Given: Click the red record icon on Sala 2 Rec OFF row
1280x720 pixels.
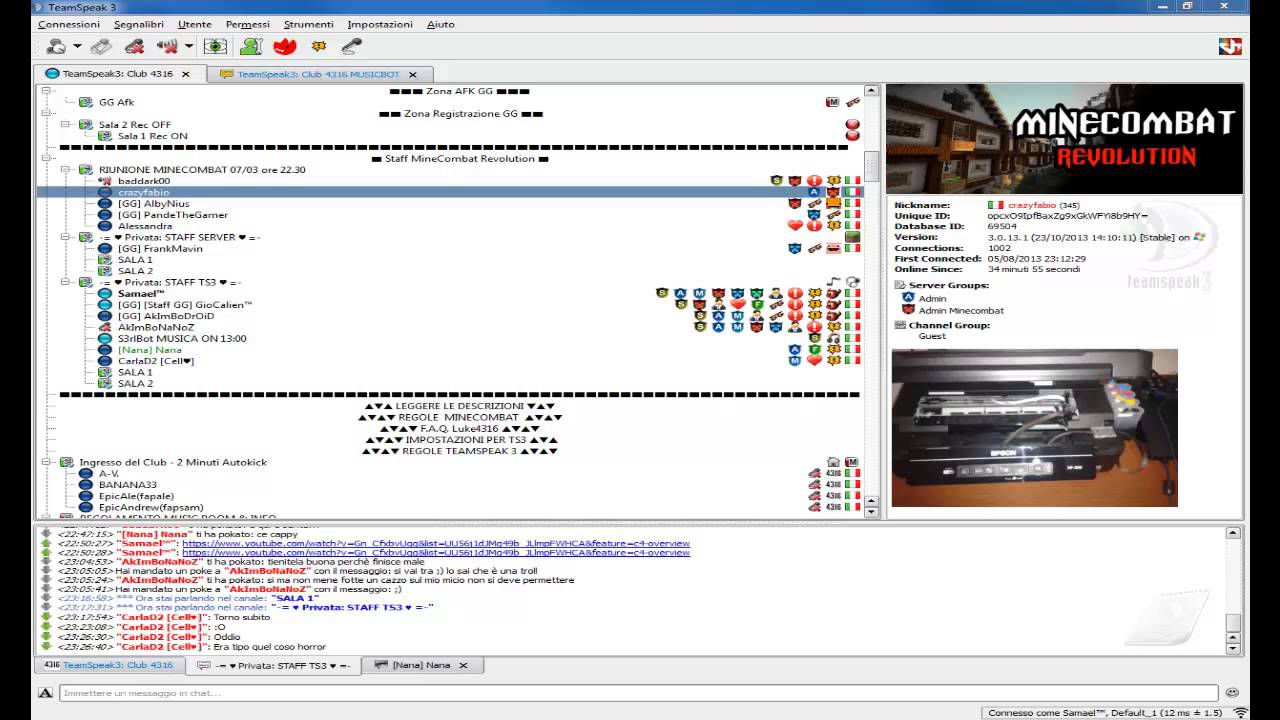Looking at the screenshot, I should (852, 125).
